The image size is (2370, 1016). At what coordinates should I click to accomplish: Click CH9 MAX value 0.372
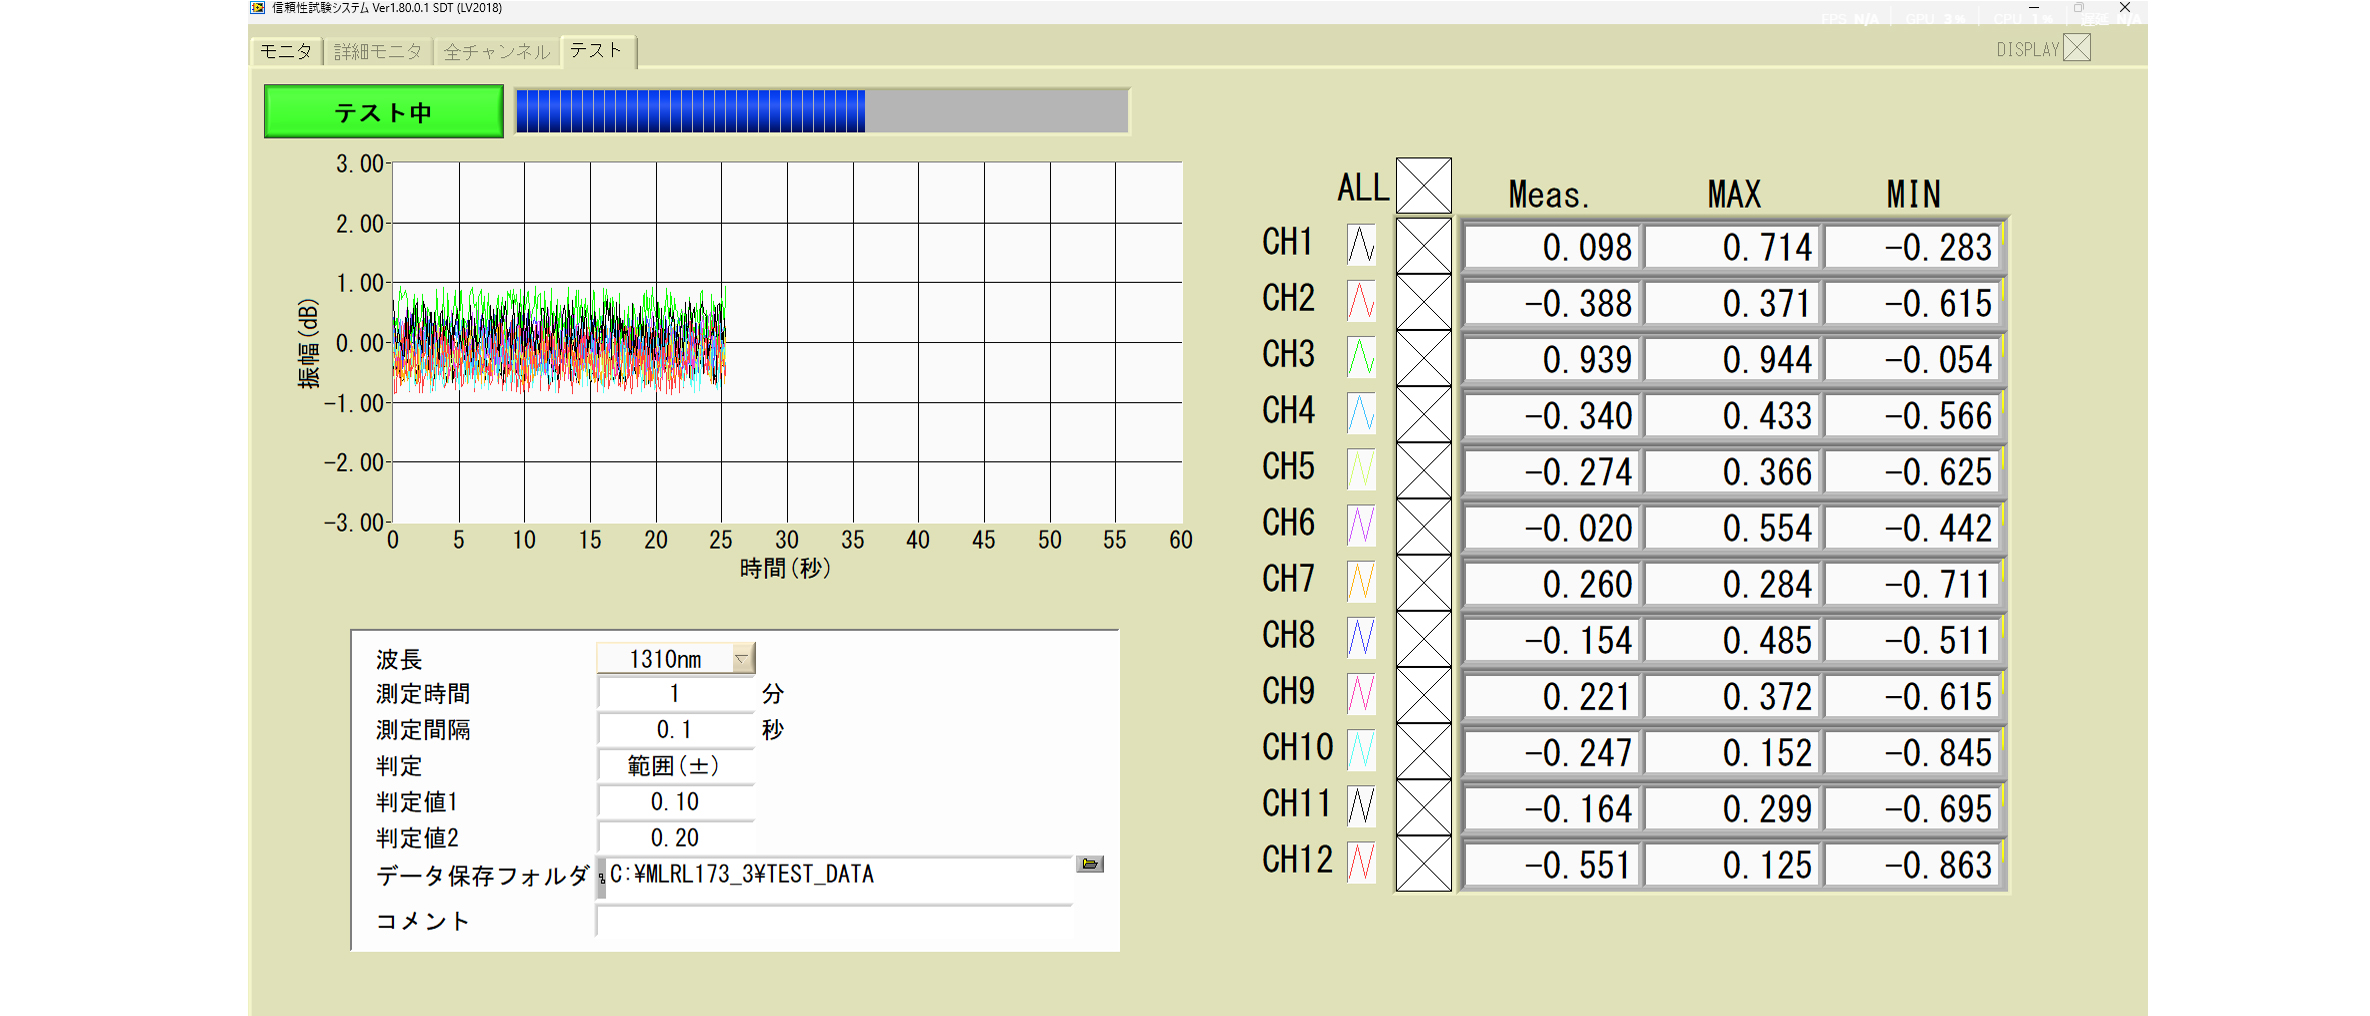(x=1732, y=696)
